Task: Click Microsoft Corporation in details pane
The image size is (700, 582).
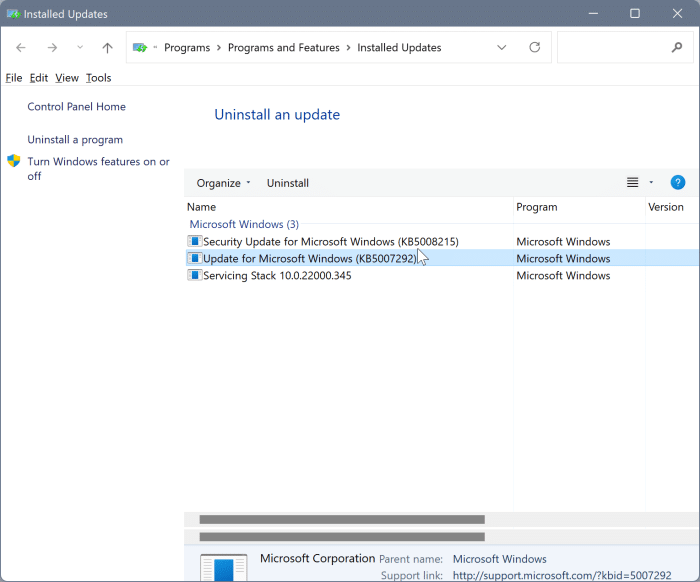Action: click(317, 558)
